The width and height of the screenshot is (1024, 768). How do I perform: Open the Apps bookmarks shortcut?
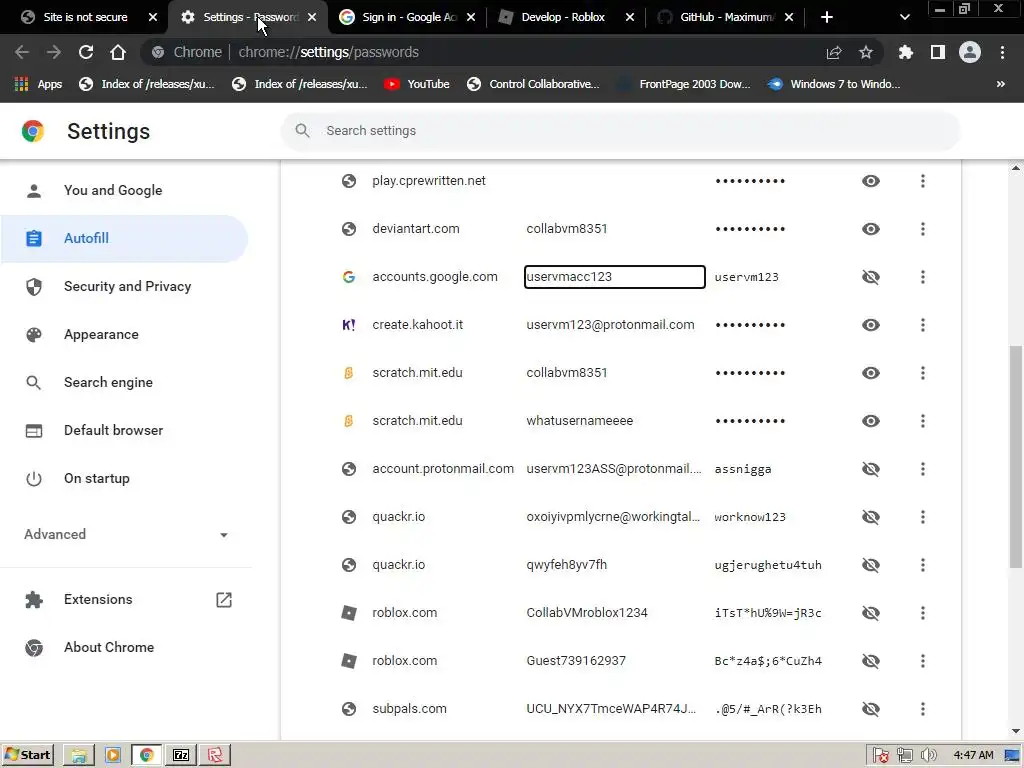[38, 84]
